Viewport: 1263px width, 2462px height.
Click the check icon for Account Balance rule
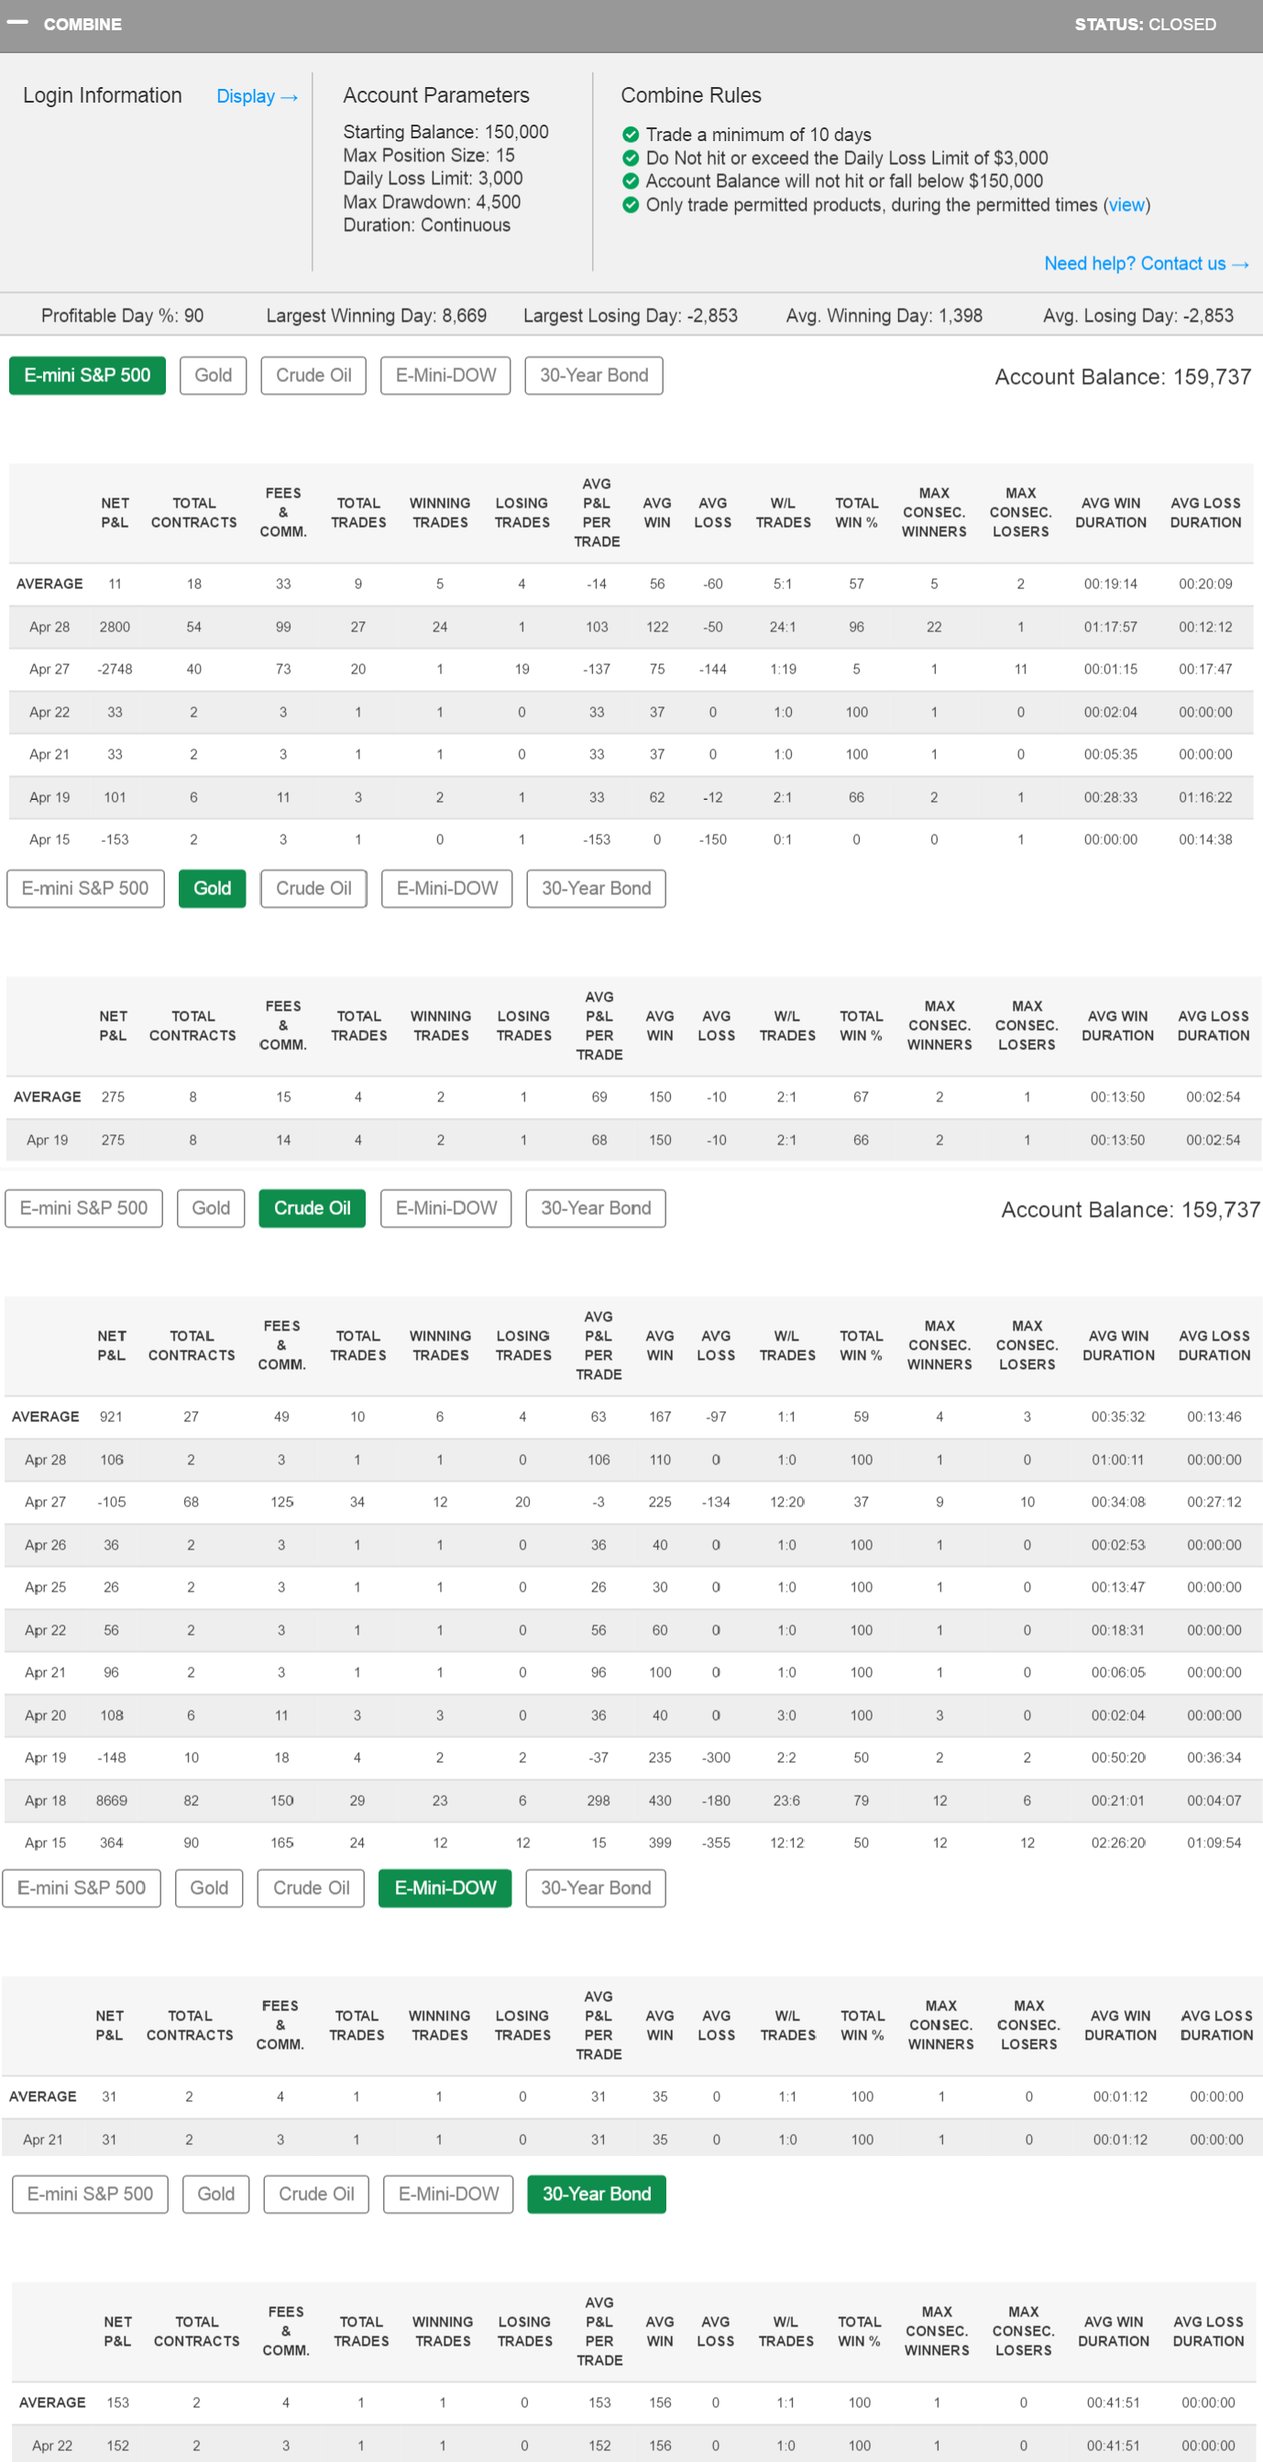[630, 181]
